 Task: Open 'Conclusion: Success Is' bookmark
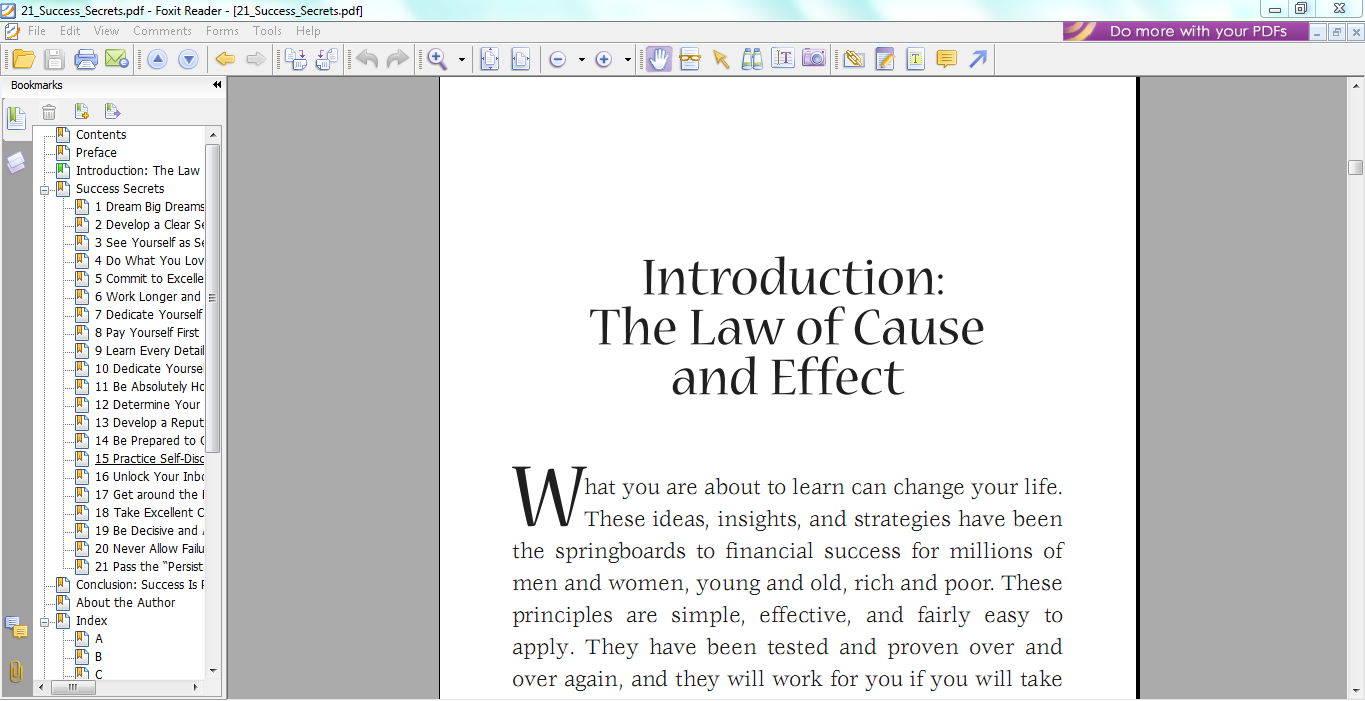click(140, 585)
